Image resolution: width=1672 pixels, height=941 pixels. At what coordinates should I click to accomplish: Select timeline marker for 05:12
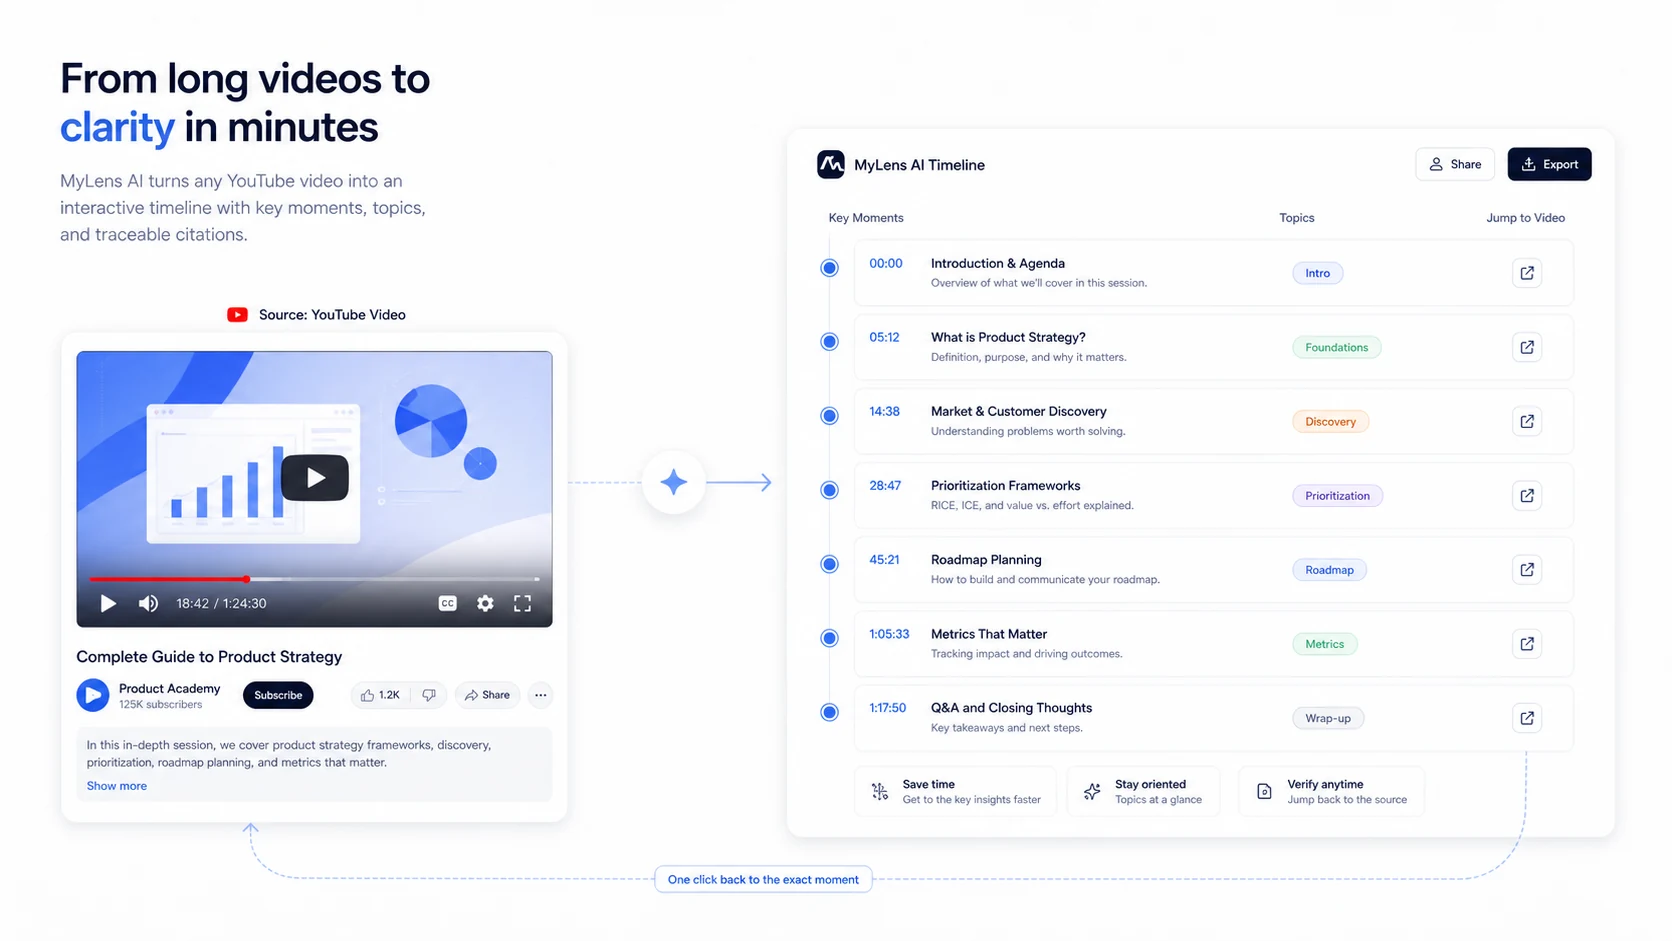coord(829,342)
